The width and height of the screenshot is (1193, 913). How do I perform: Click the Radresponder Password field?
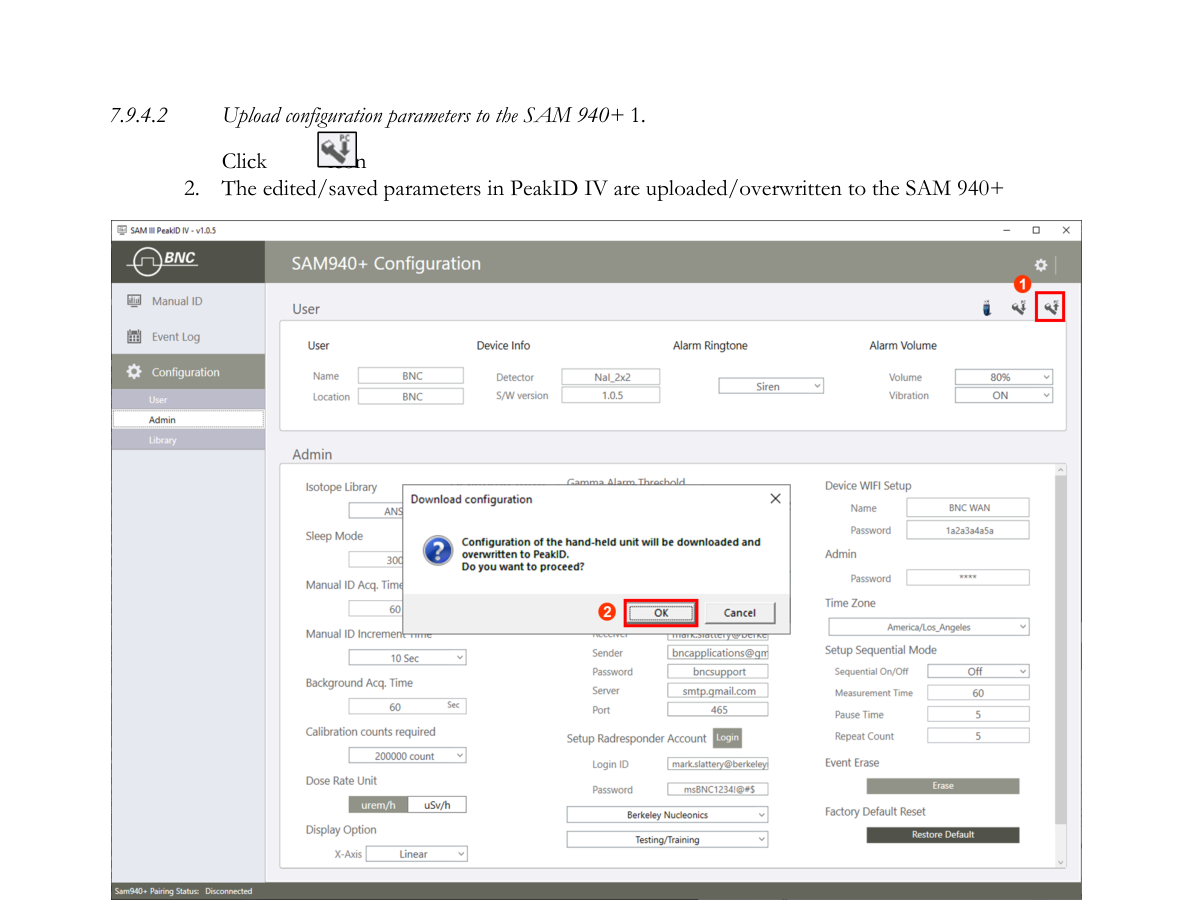(x=717, y=790)
